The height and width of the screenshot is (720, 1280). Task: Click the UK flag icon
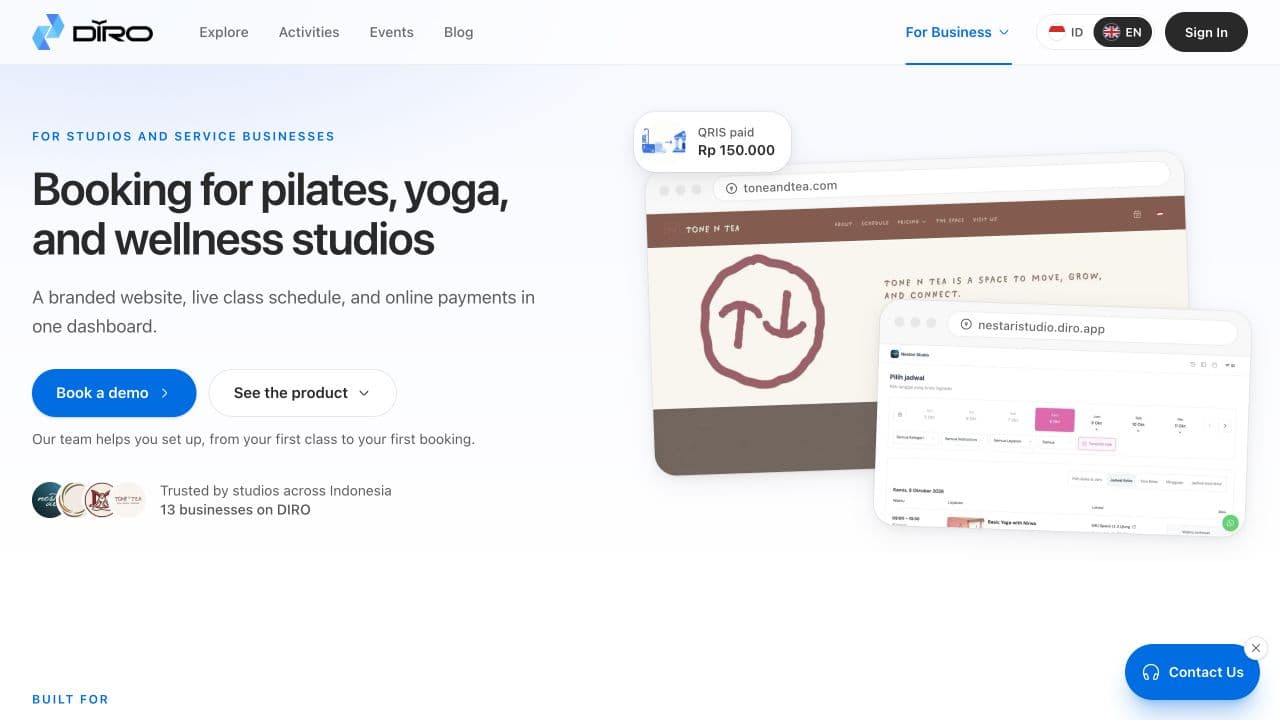(1111, 32)
